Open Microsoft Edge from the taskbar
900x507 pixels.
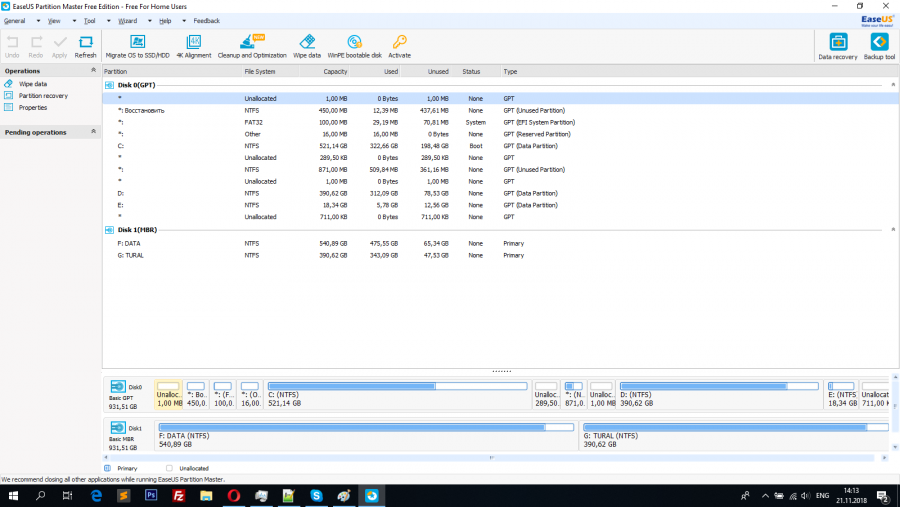[x=96, y=495]
